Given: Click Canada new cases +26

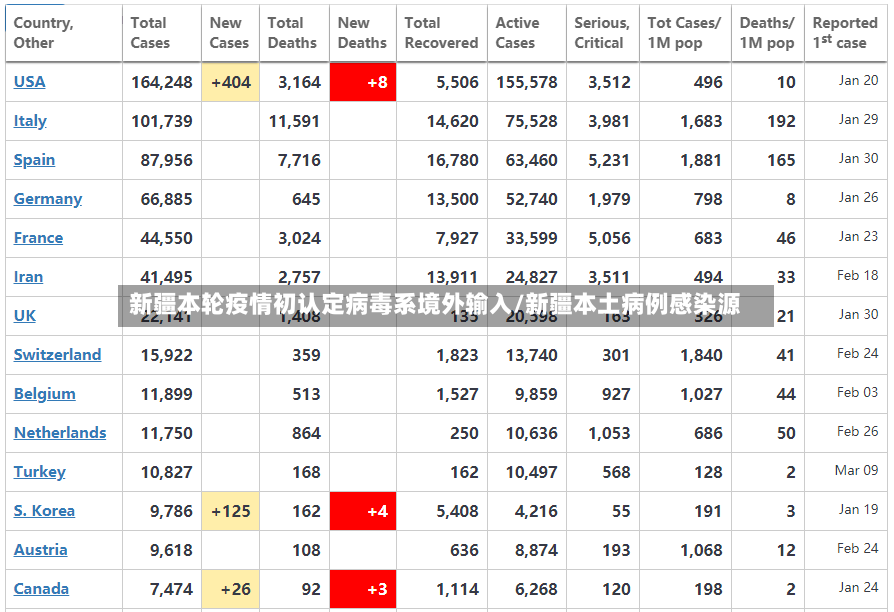Looking at the screenshot, I should click(230, 589).
